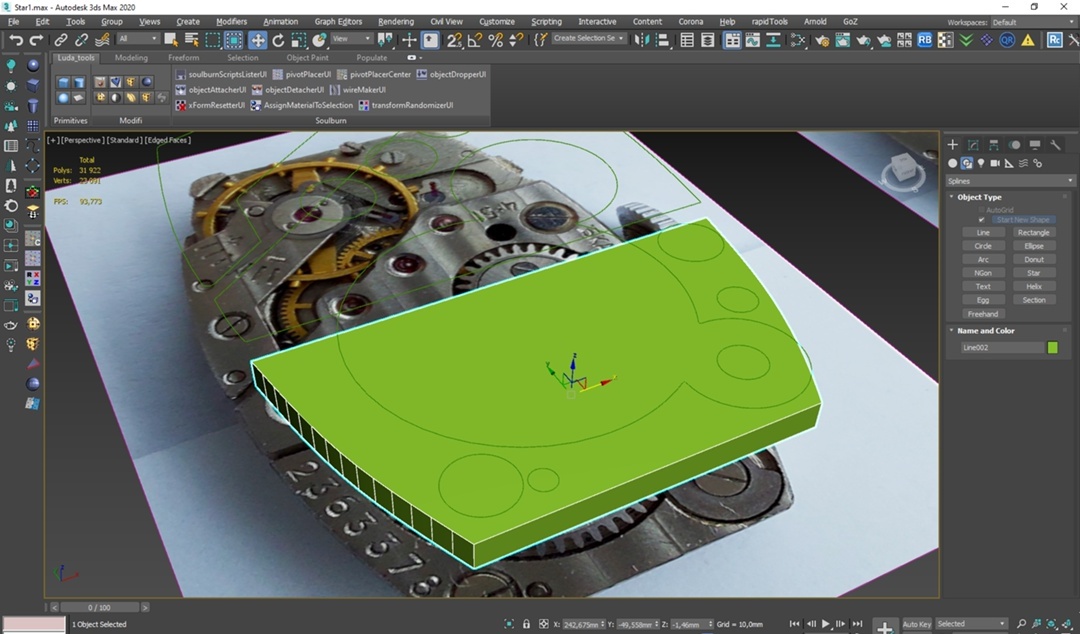Toggle the Auto Key button
The image size is (1080, 634).
point(916,624)
